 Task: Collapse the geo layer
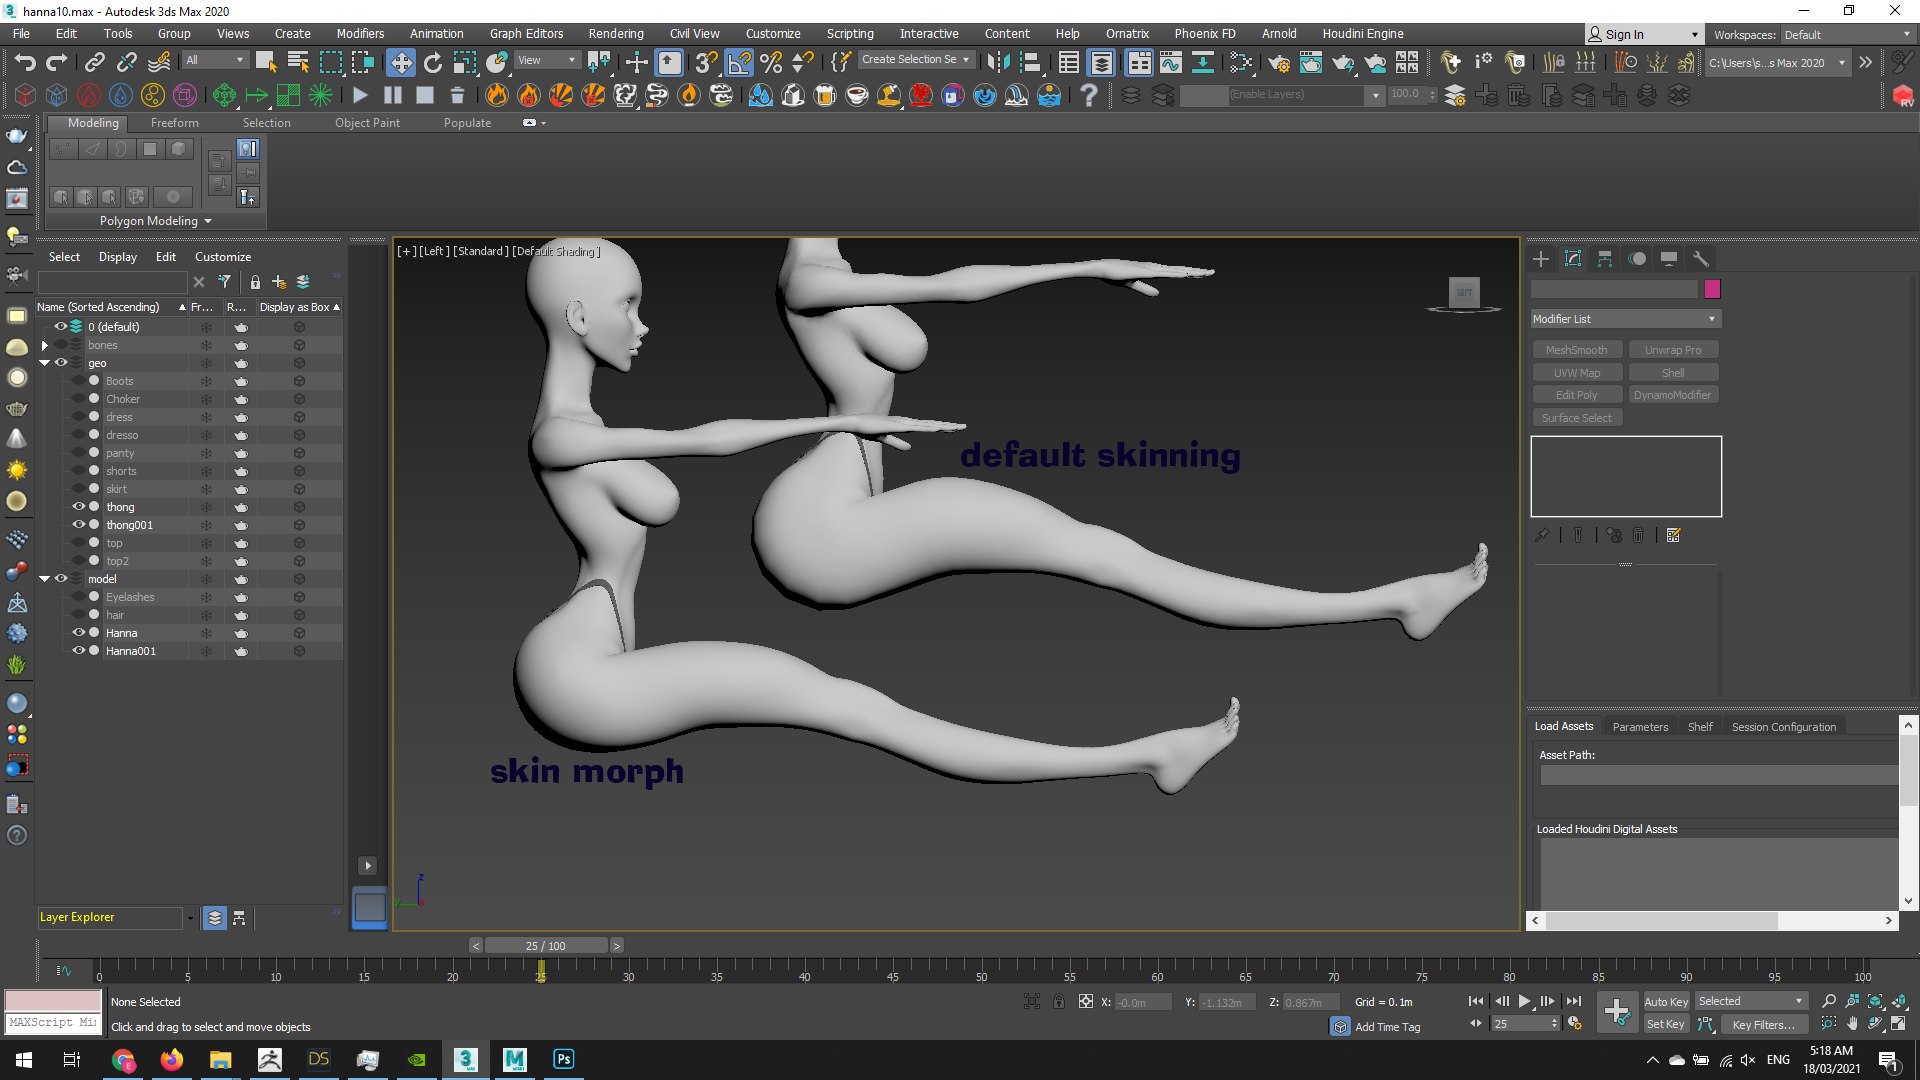click(x=44, y=363)
